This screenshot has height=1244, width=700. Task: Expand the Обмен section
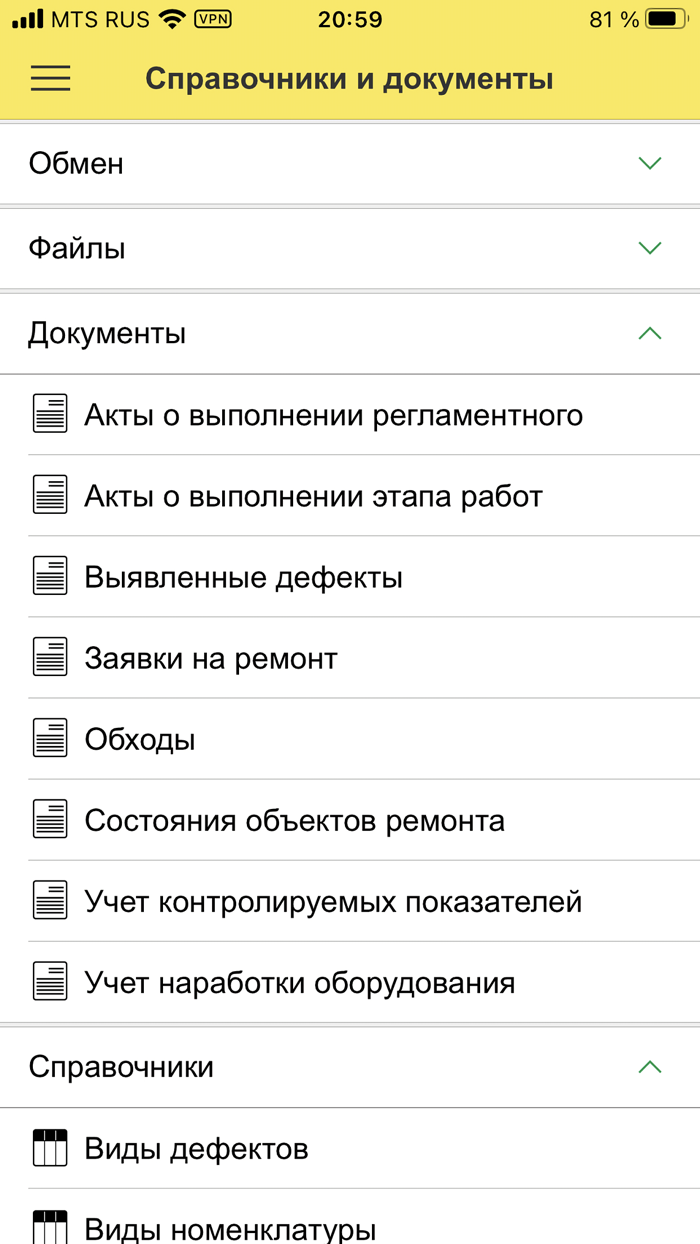coord(350,163)
